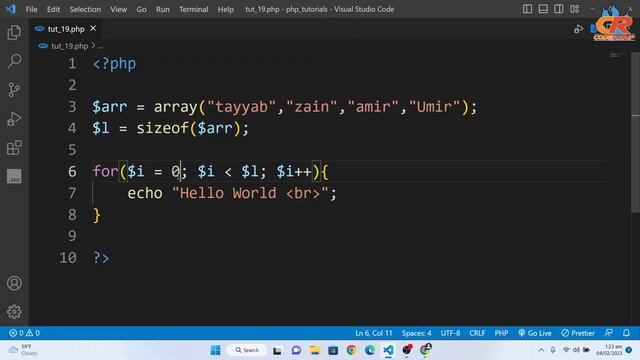Toggle the Primary Side Bar
The height and width of the screenshot is (360, 640).
[x=527, y=9]
